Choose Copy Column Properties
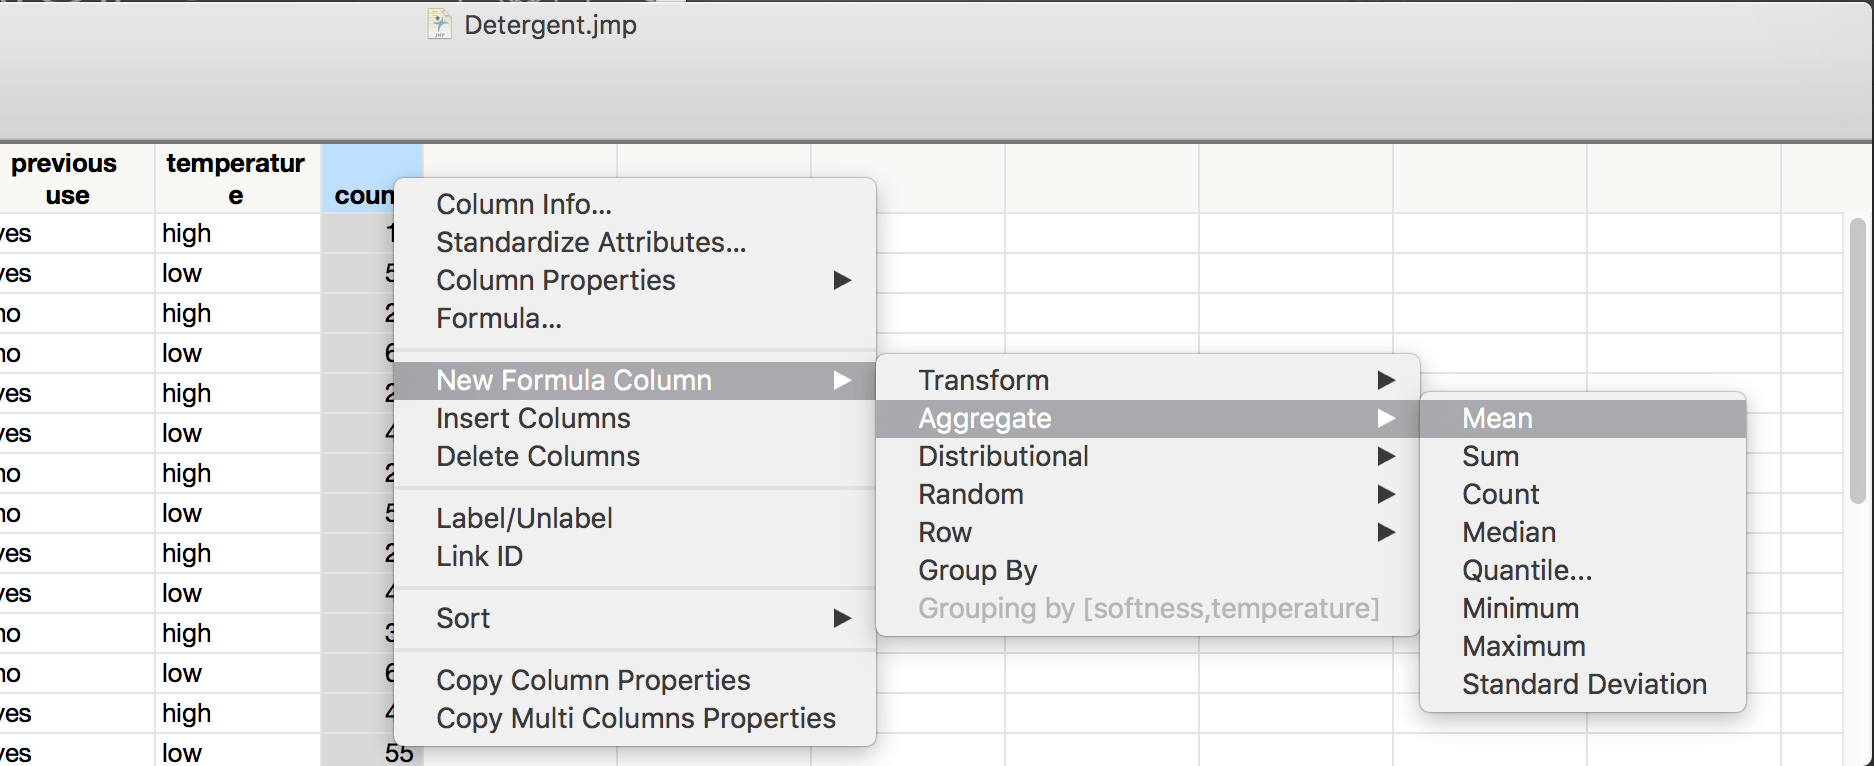This screenshot has height=766, width=1874. click(593, 680)
